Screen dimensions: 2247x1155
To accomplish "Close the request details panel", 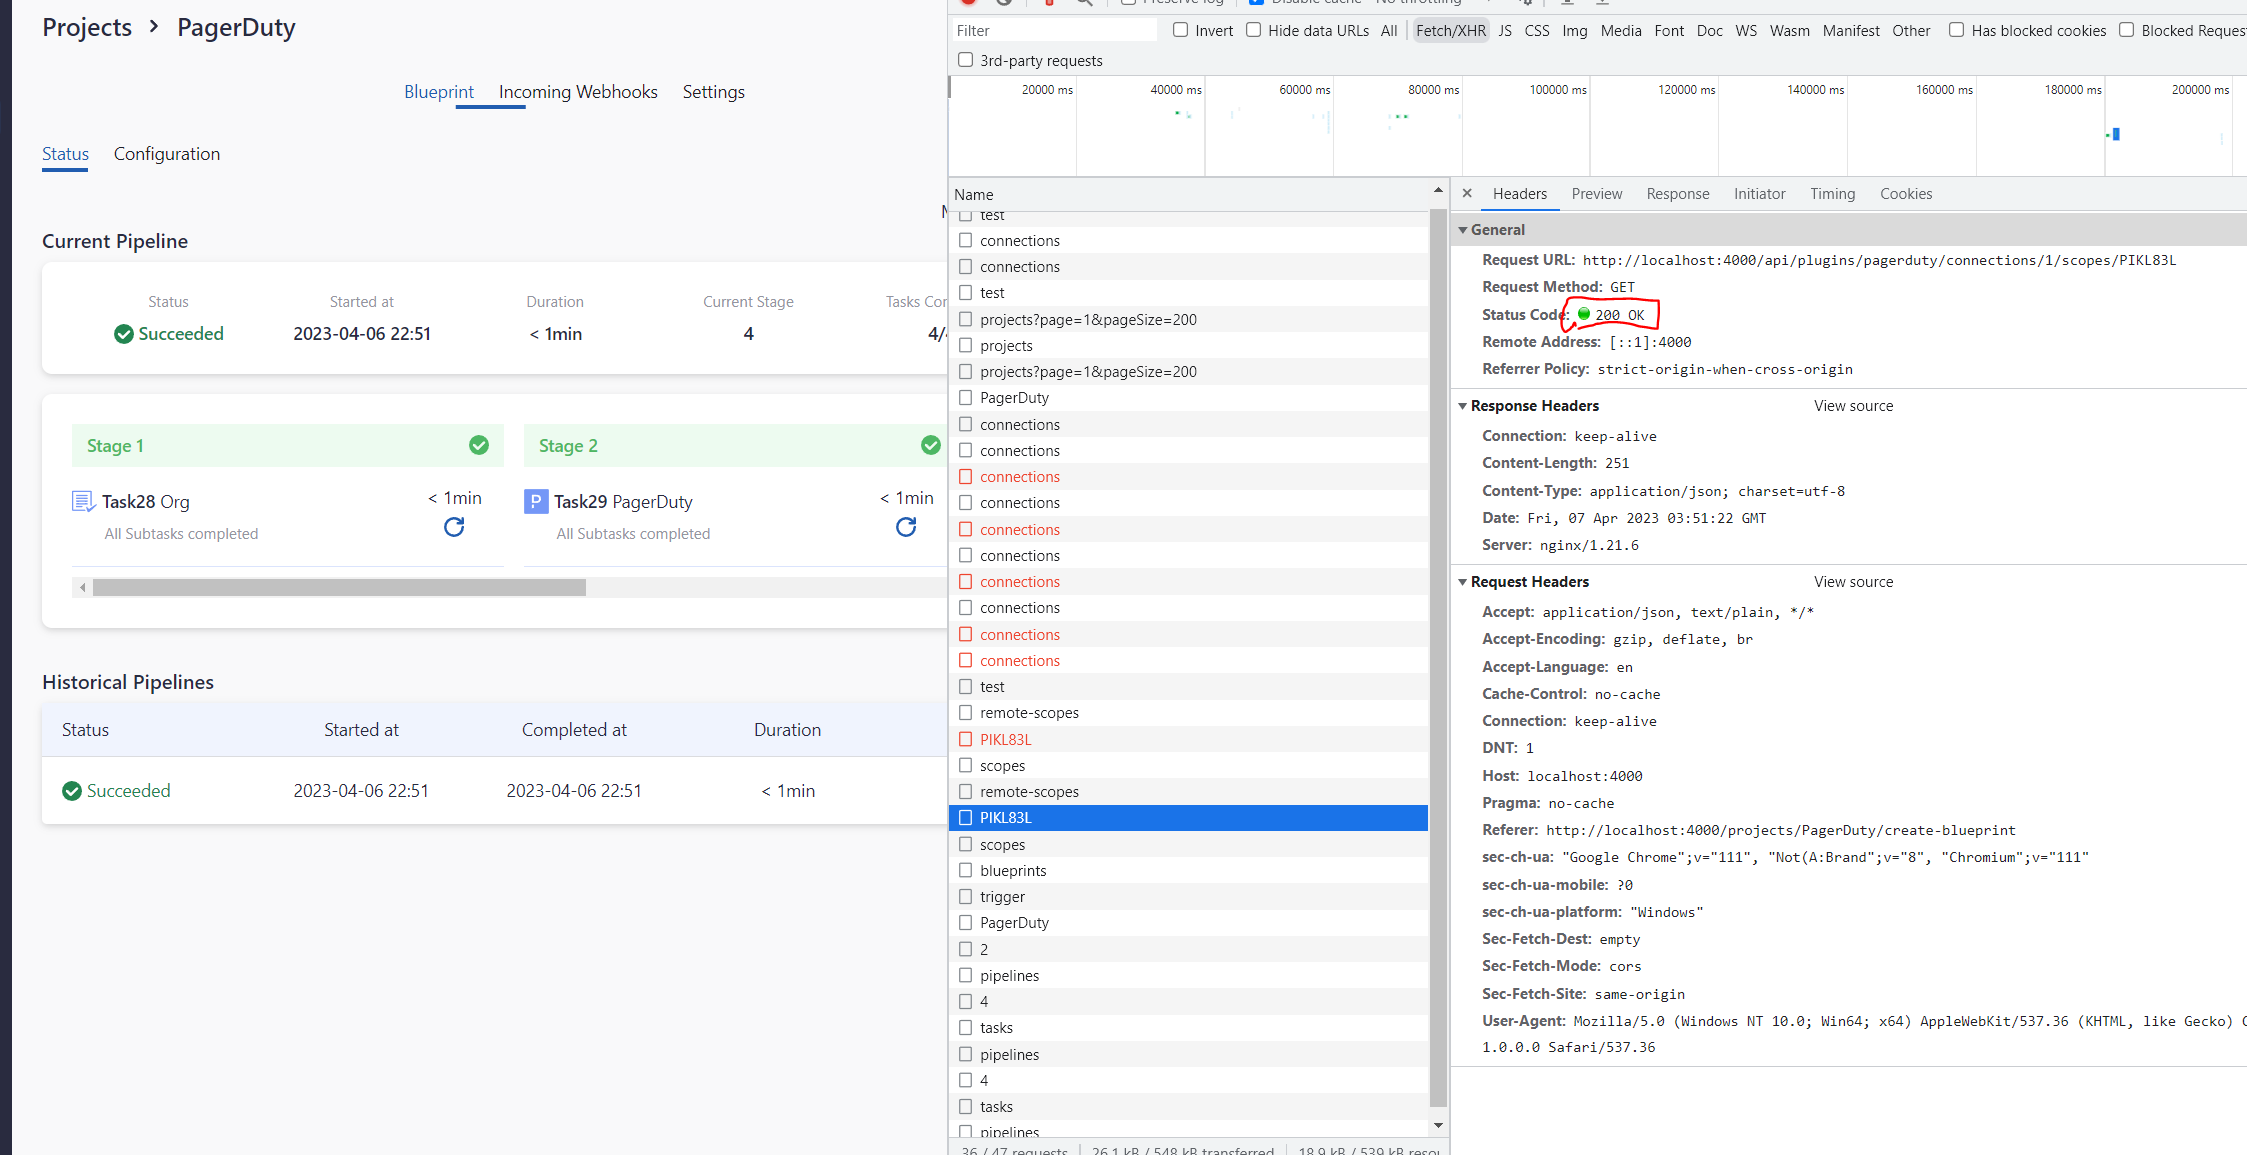I will [1467, 194].
